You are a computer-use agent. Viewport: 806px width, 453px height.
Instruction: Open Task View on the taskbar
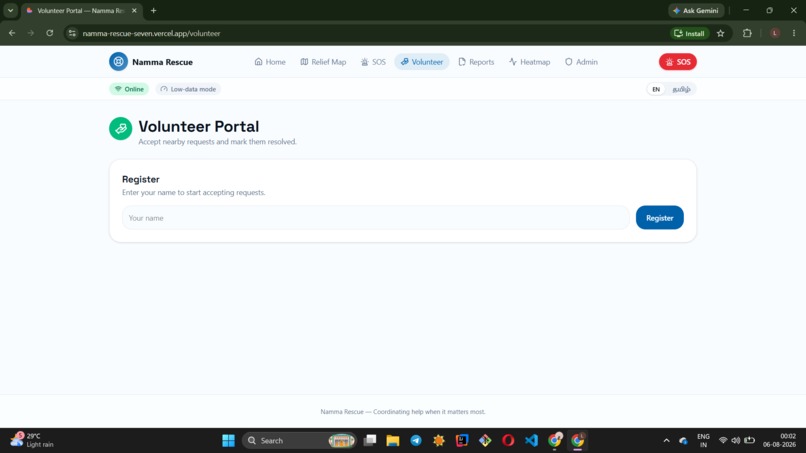click(370, 440)
